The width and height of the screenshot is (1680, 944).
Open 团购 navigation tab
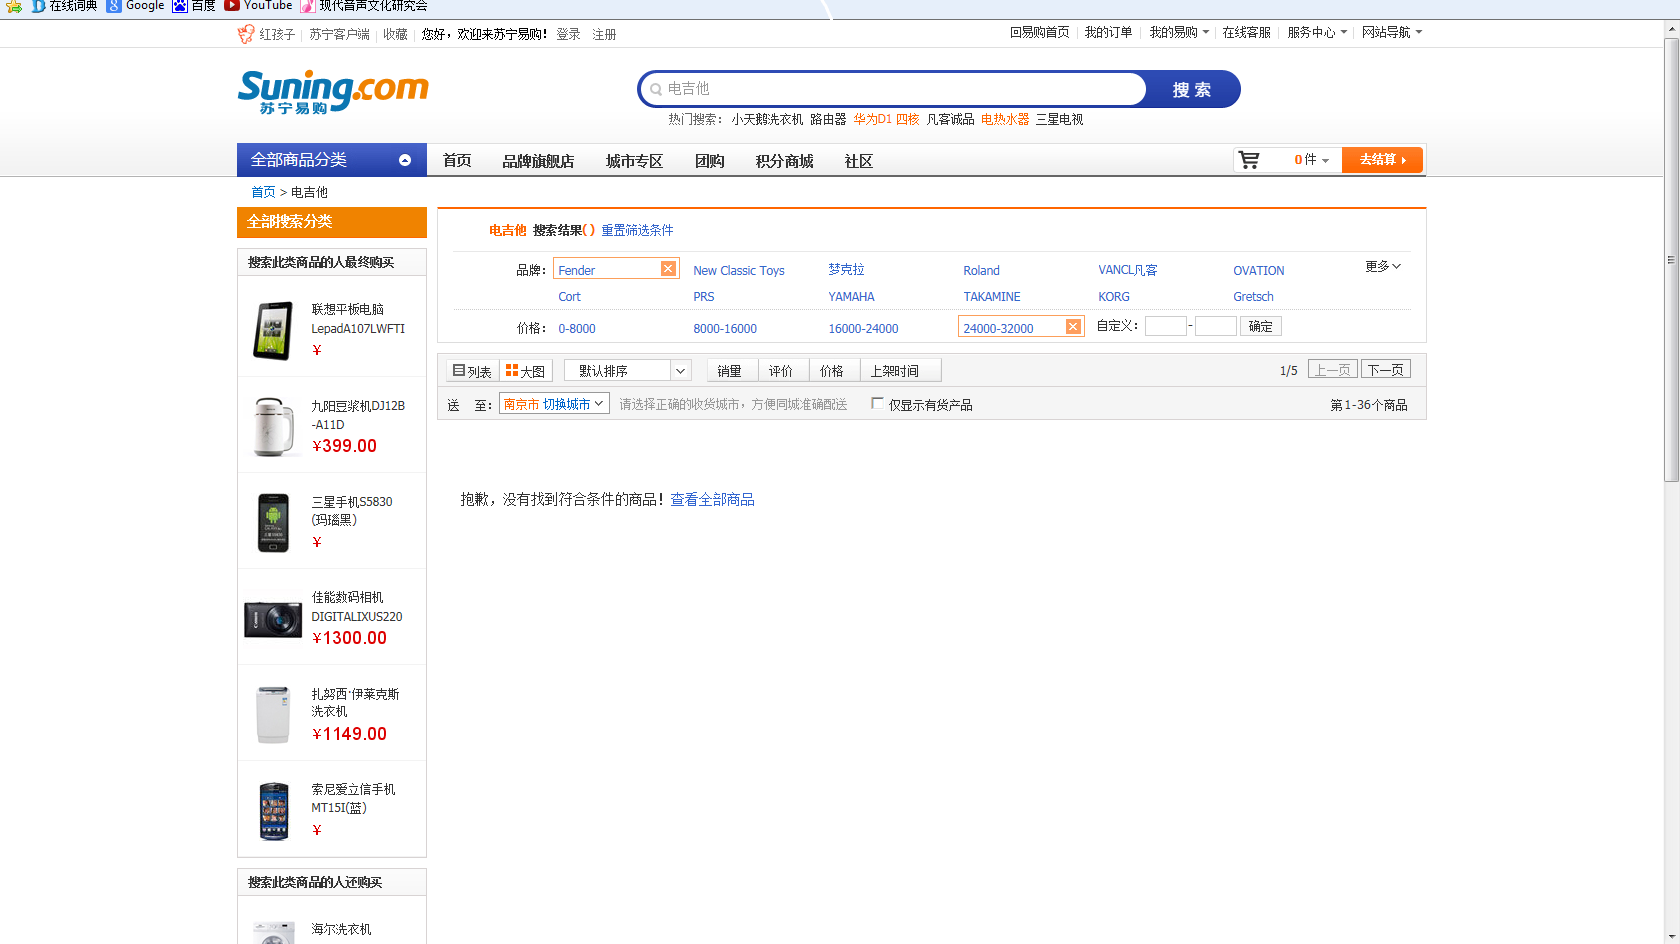click(709, 161)
